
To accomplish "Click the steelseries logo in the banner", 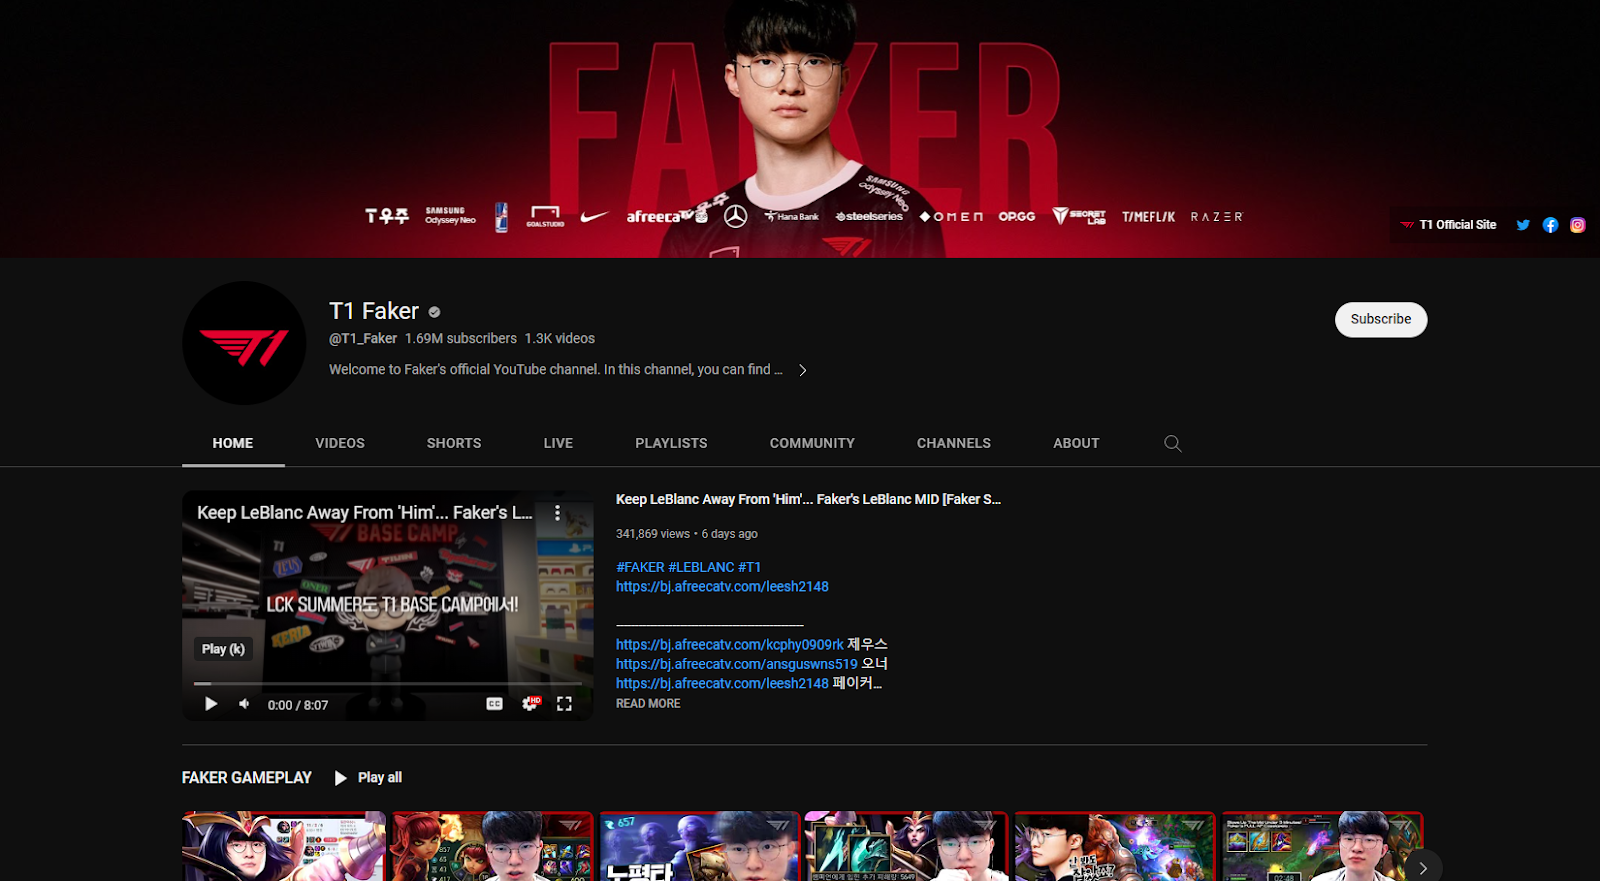I will point(869,216).
